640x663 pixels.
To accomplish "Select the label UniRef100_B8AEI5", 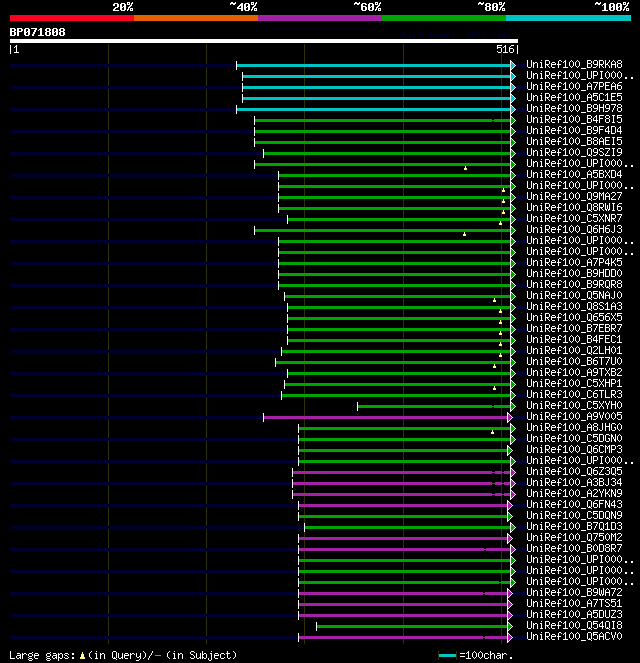I will pos(574,141).
